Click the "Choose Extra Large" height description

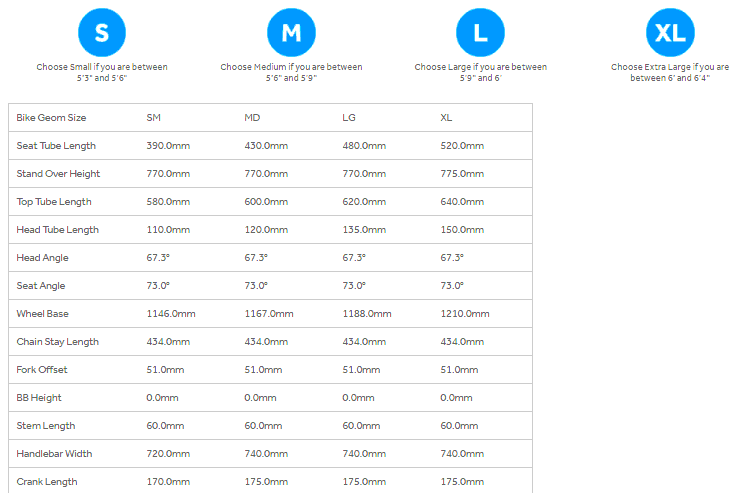[670, 72]
